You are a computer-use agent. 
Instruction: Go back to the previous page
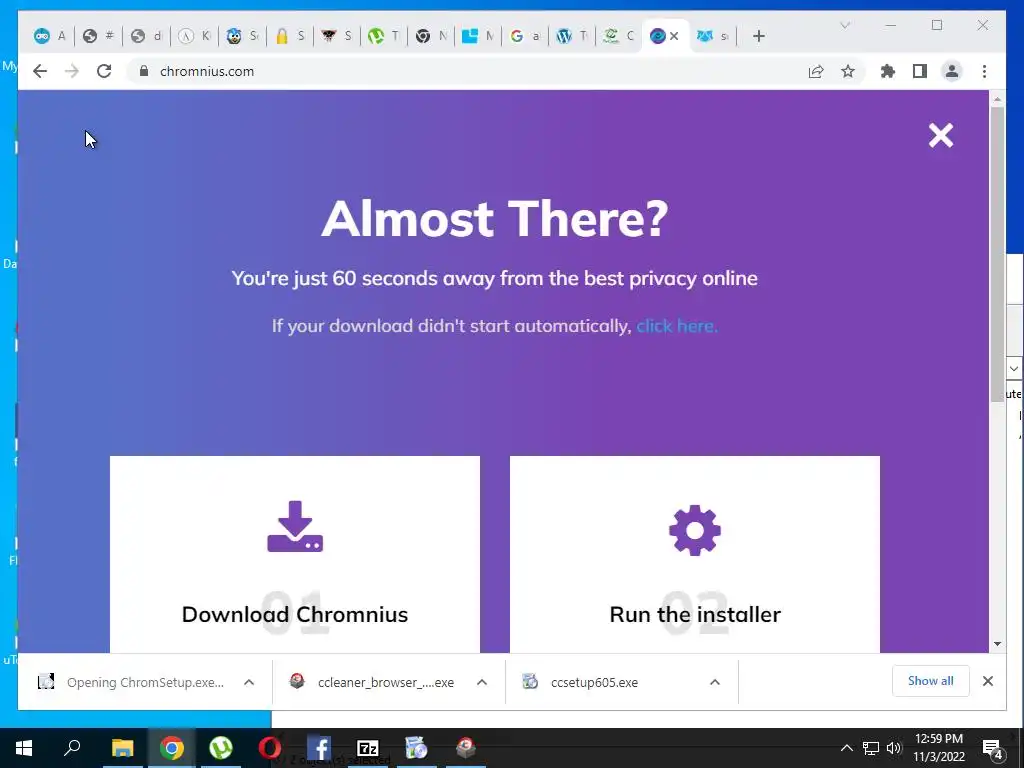(40, 71)
